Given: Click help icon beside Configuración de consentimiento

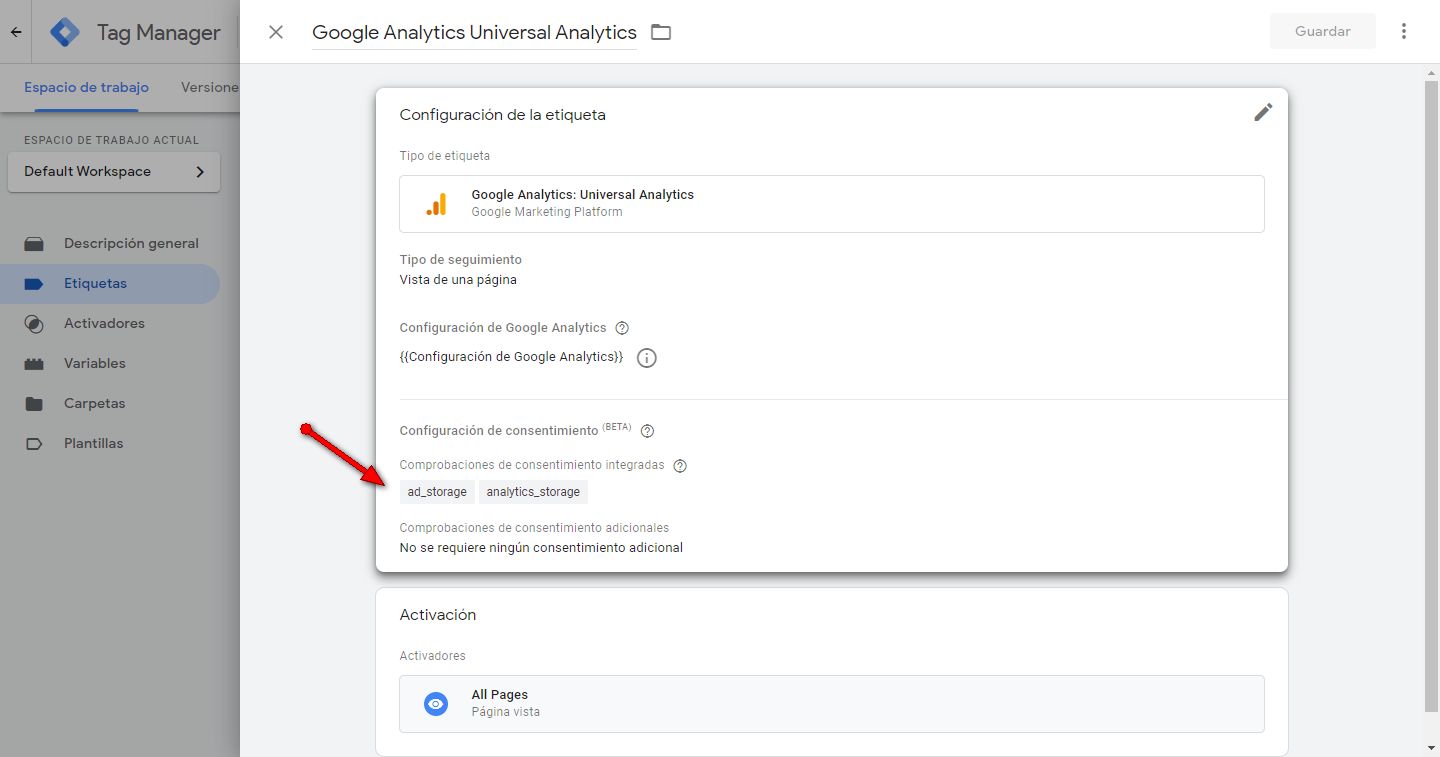Looking at the screenshot, I should [x=647, y=431].
